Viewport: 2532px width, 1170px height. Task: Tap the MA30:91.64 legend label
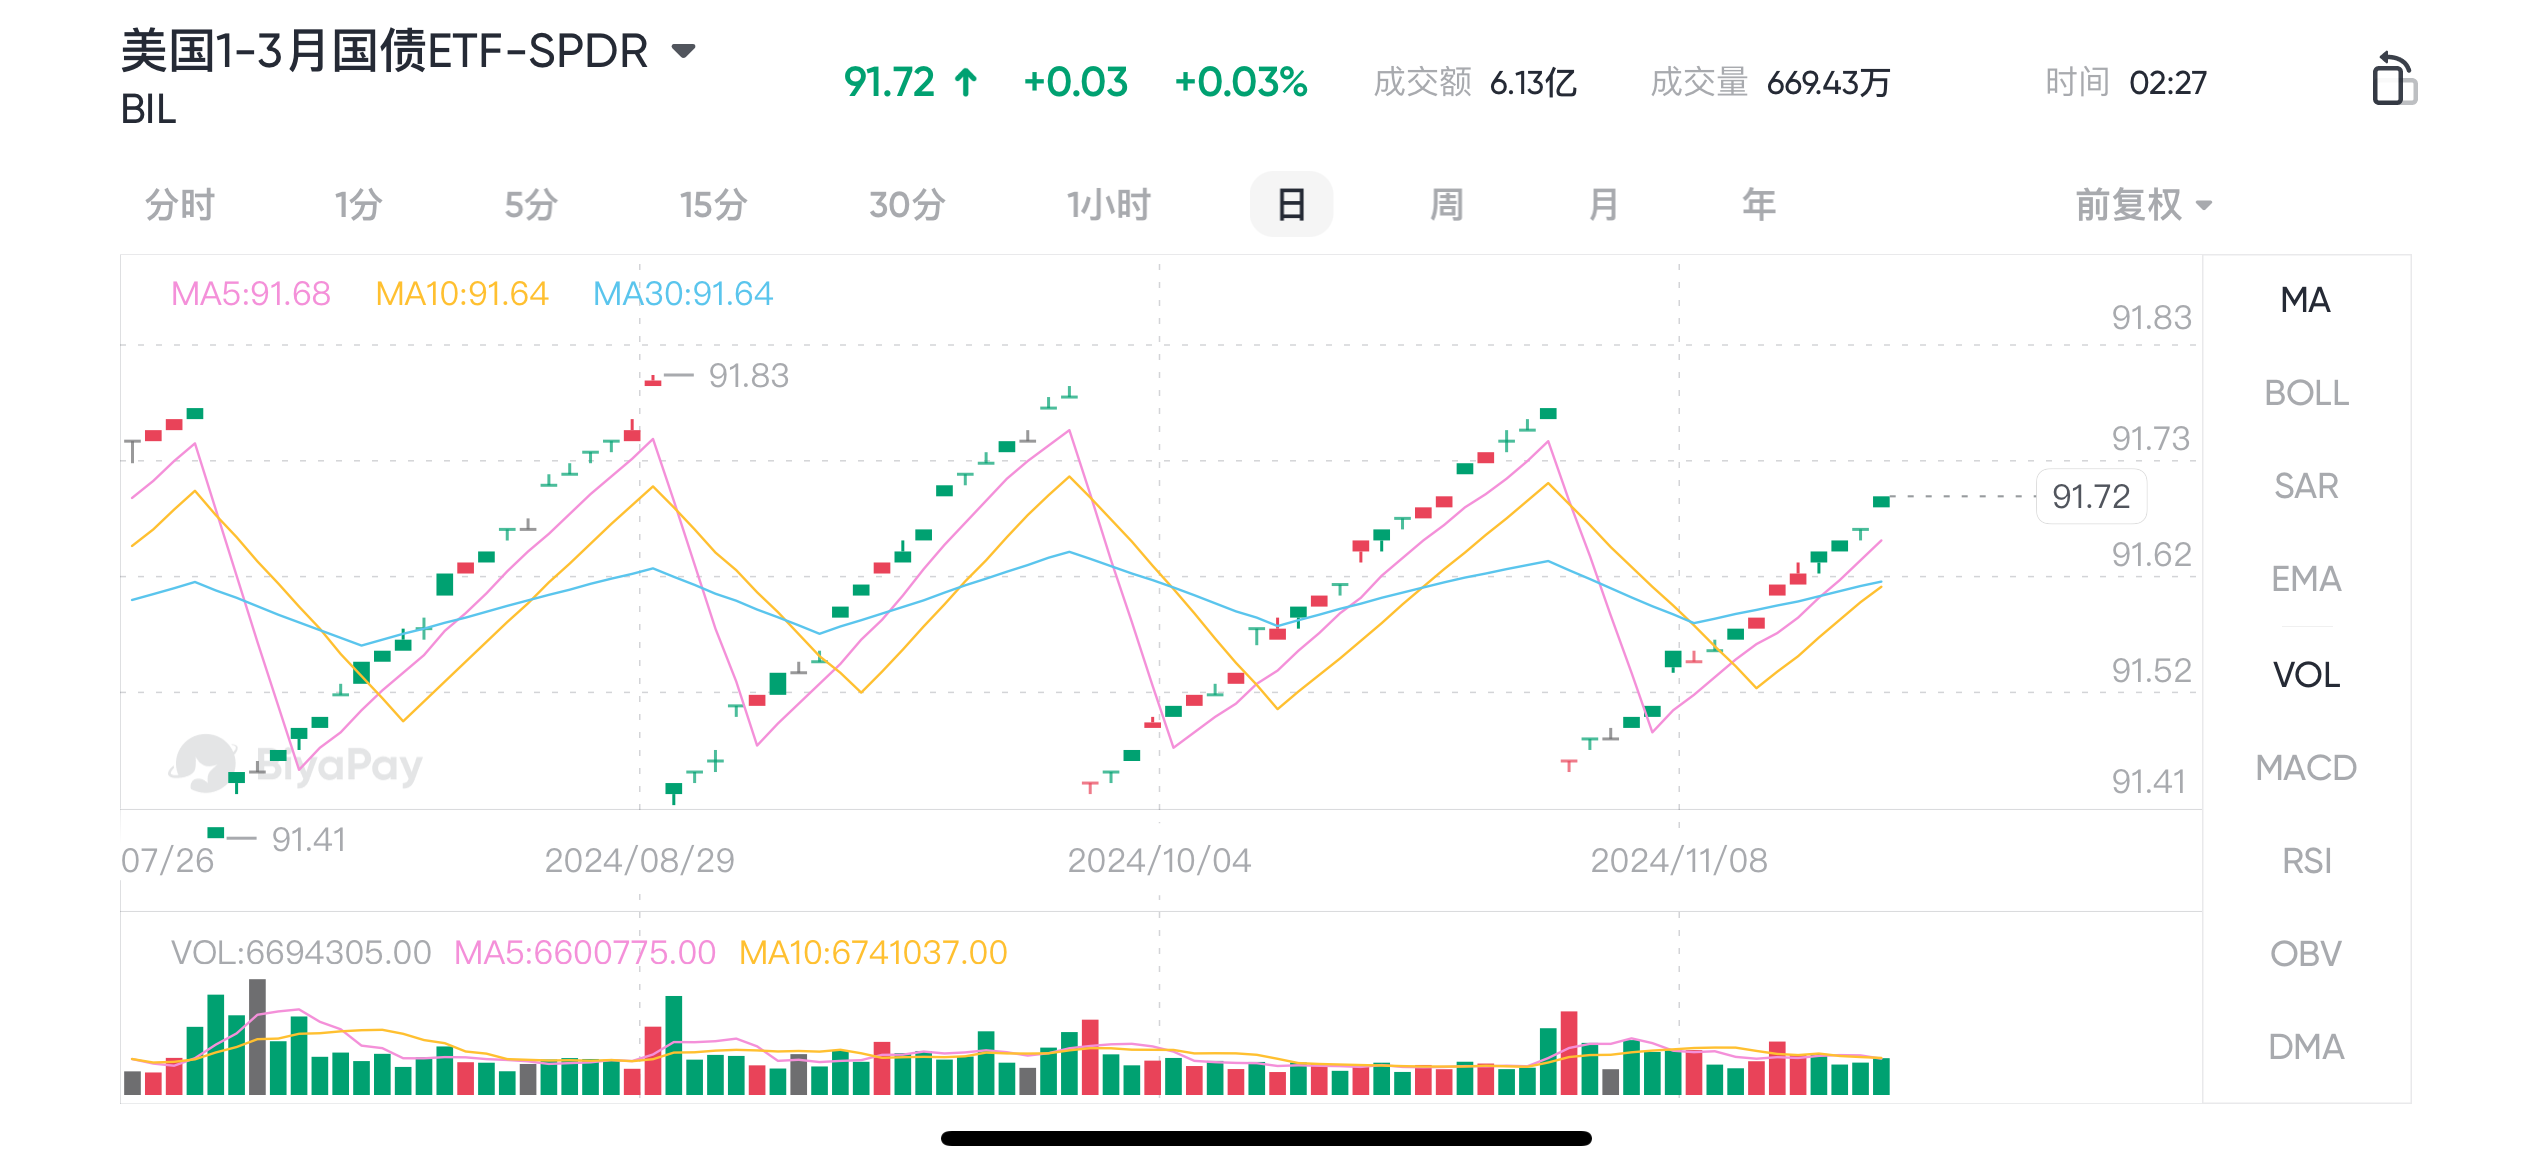tap(683, 294)
